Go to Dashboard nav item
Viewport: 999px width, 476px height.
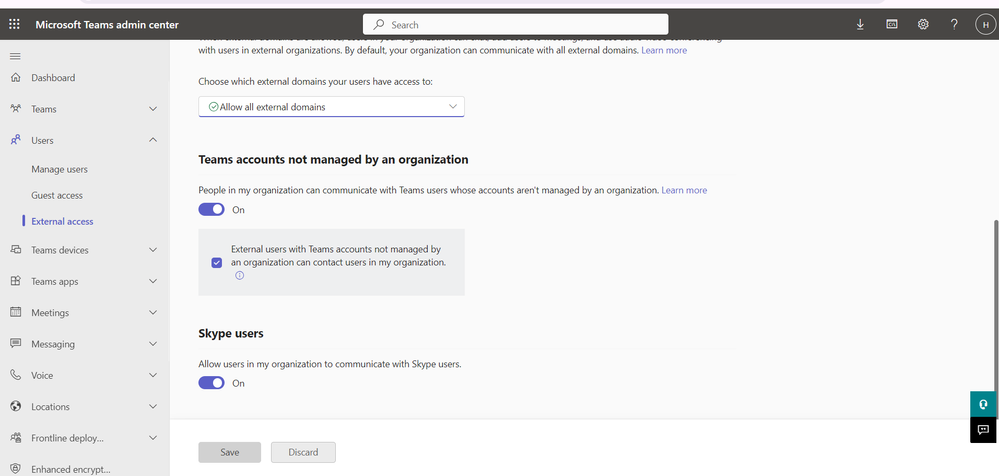point(53,78)
